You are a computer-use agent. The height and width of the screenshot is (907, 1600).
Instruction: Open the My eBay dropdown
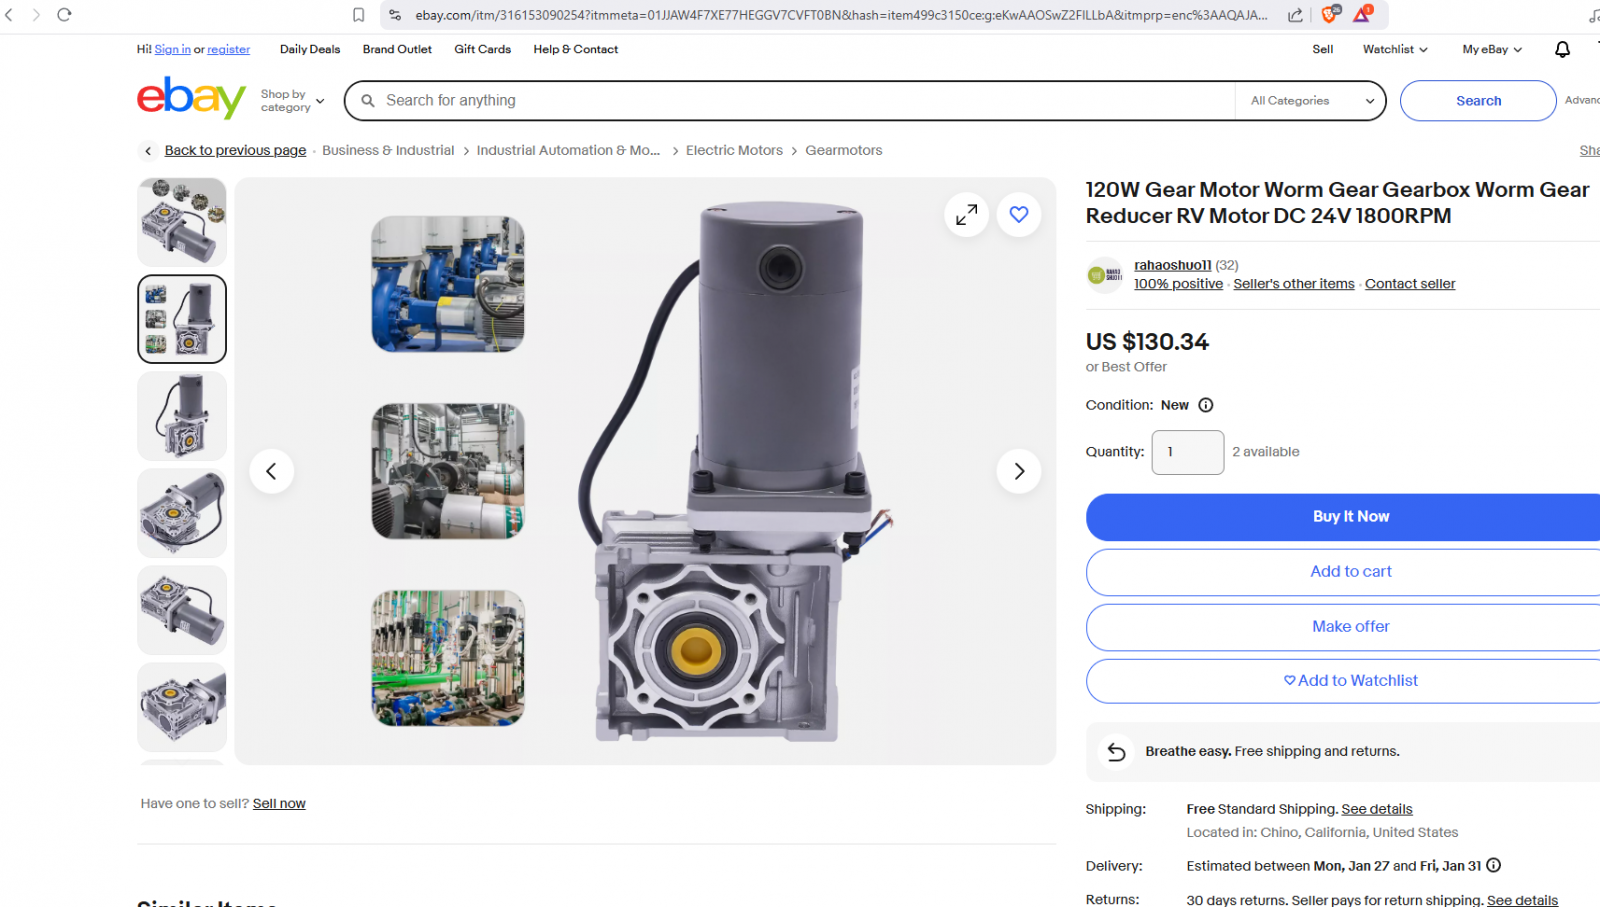pos(1491,49)
